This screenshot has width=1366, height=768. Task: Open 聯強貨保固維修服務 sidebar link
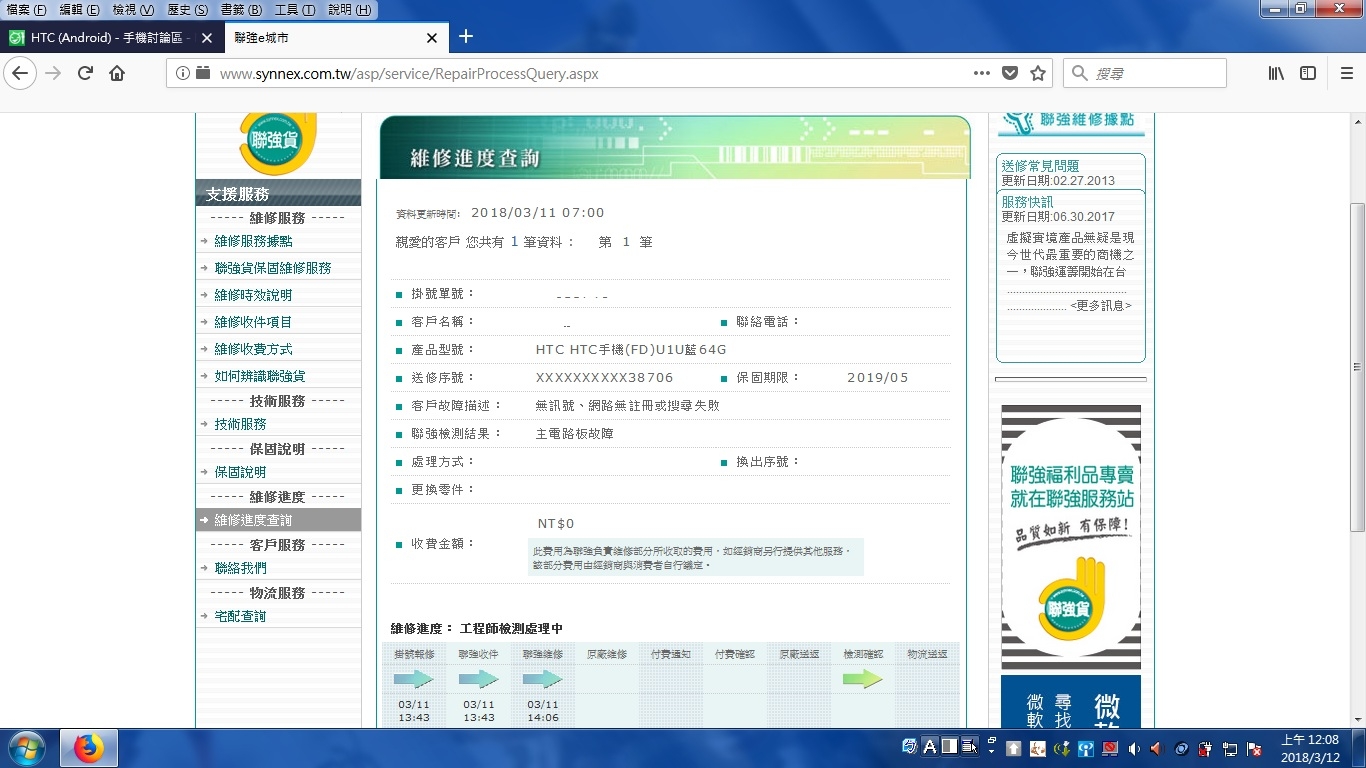click(x=273, y=268)
